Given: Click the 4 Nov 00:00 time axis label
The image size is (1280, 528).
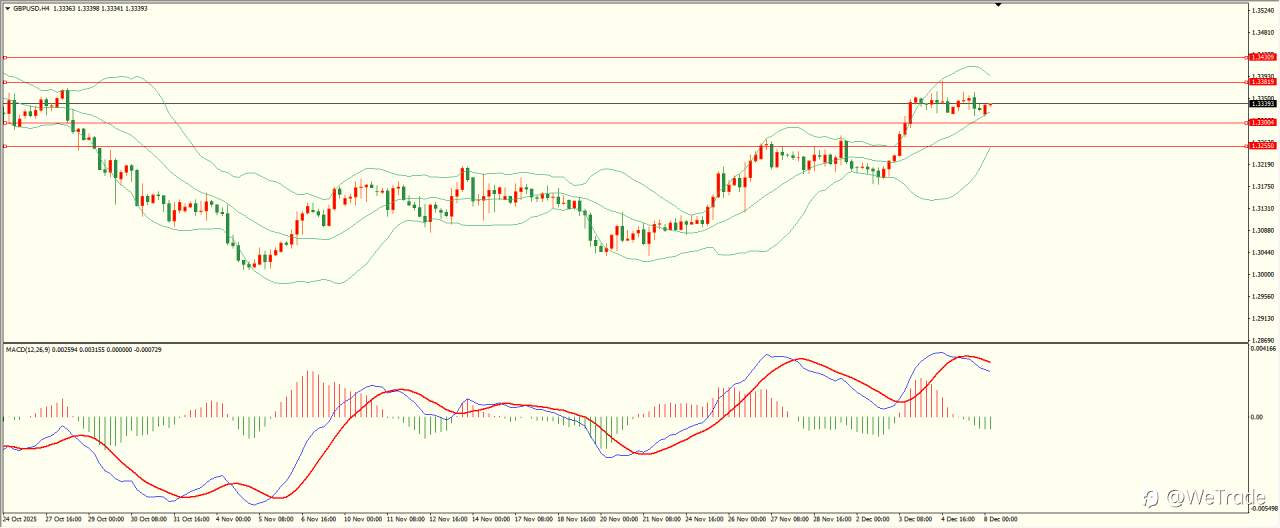Looking at the screenshot, I should [x=235, y=520].
